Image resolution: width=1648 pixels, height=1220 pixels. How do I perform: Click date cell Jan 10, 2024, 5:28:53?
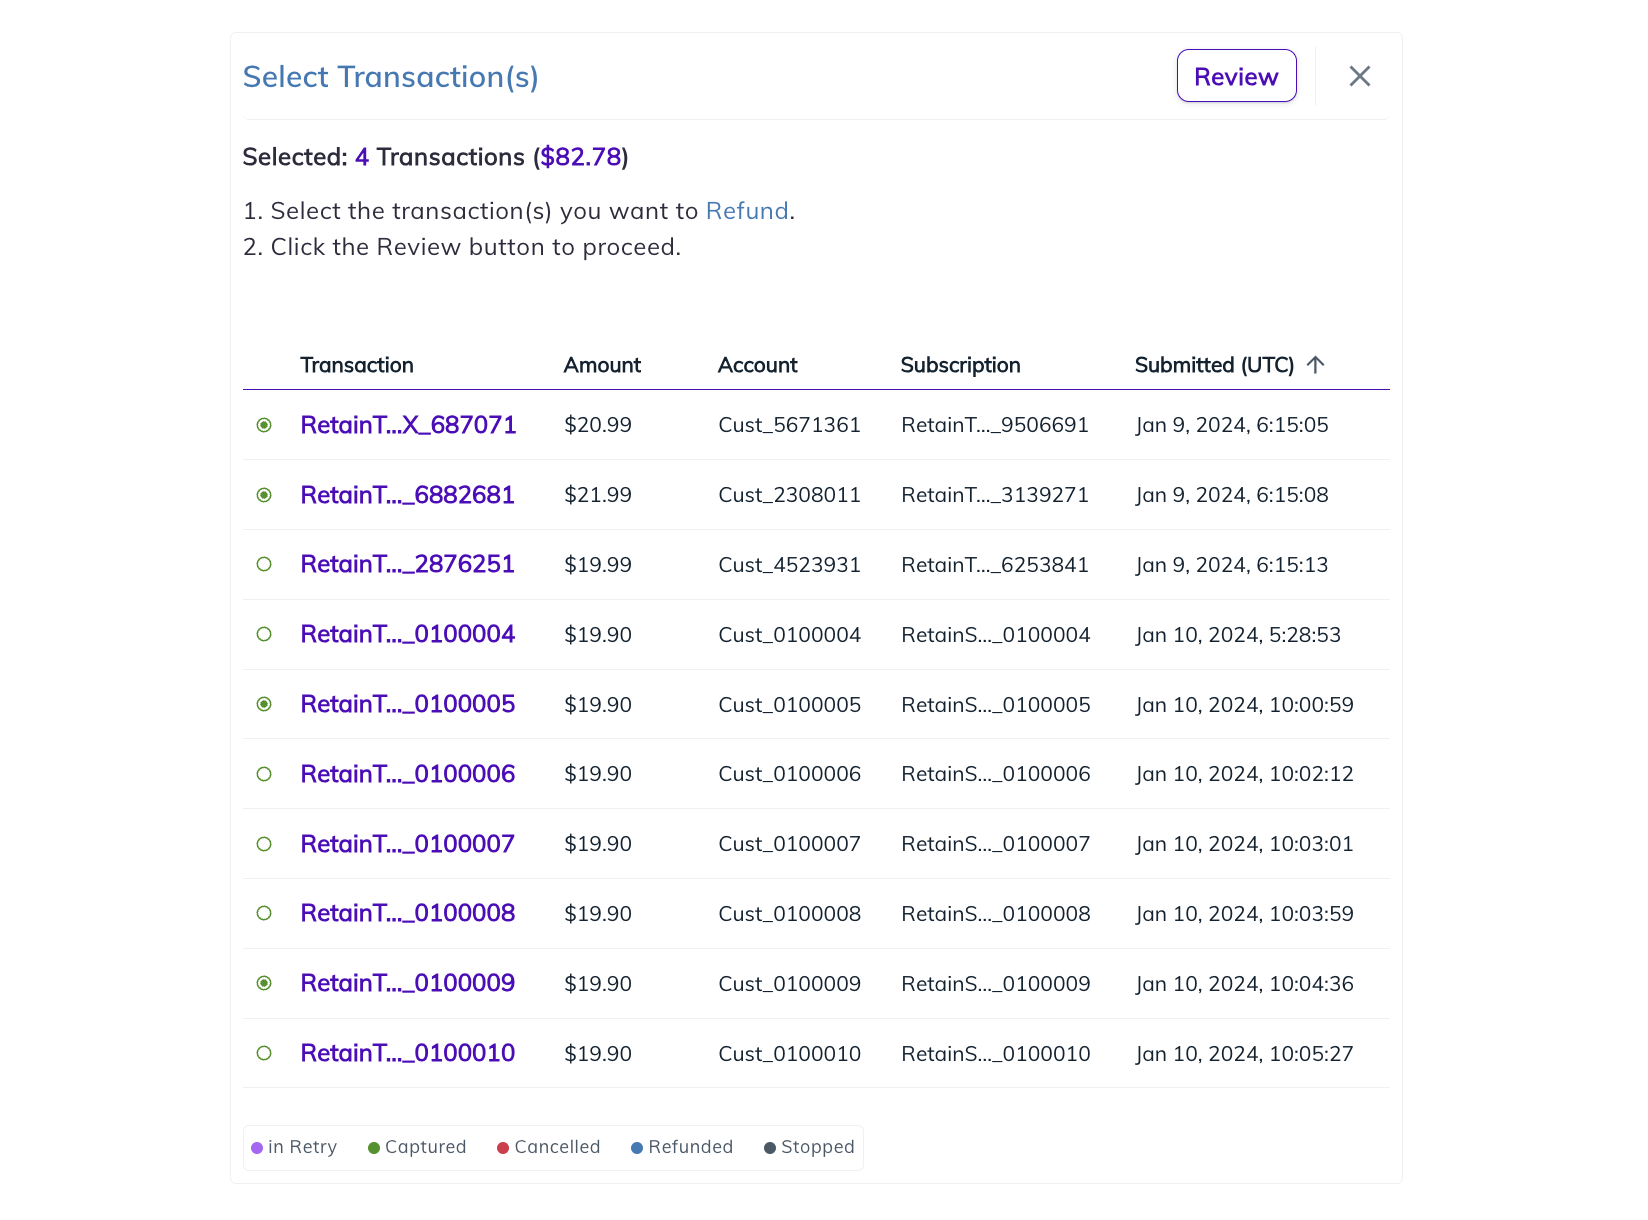coord(1238,635)
